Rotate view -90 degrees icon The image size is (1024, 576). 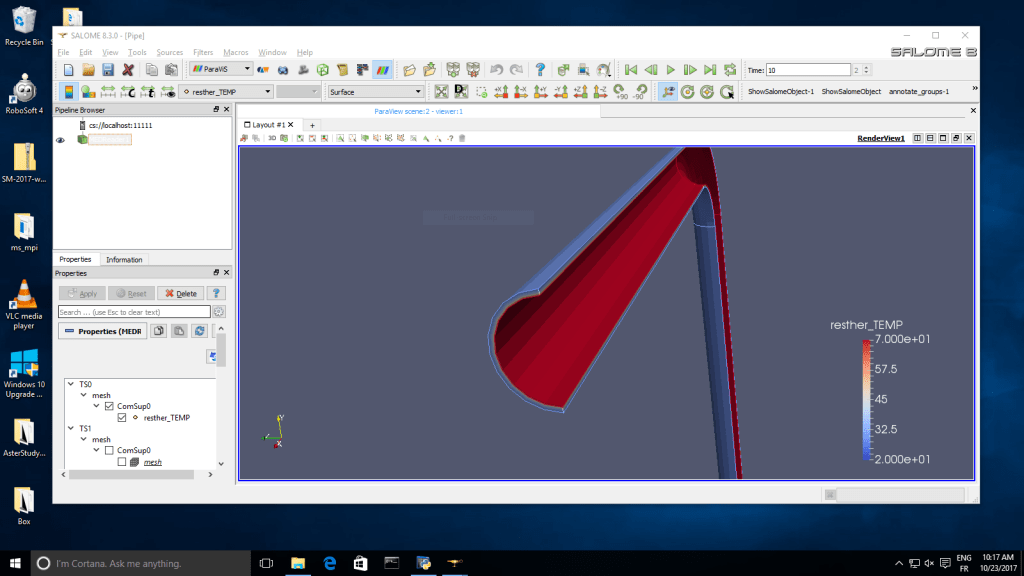tap(641, 92)
